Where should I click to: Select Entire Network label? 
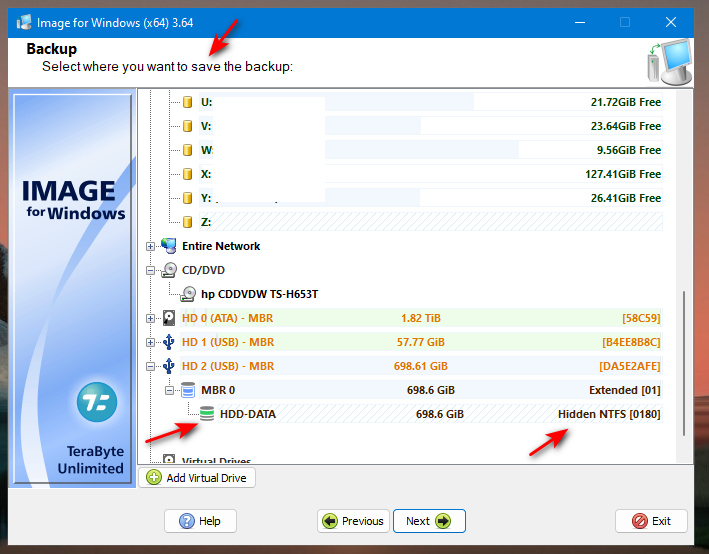(x=221, y=246)
